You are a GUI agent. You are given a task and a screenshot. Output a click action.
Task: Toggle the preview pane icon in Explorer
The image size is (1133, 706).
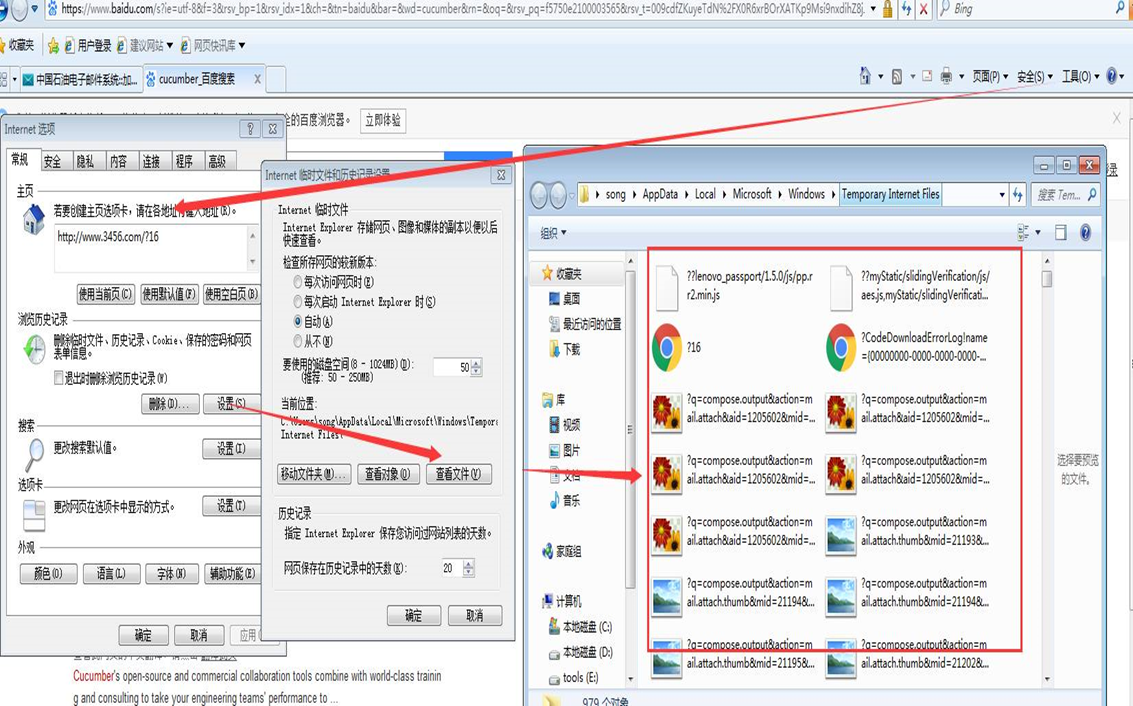(1060, 233)
